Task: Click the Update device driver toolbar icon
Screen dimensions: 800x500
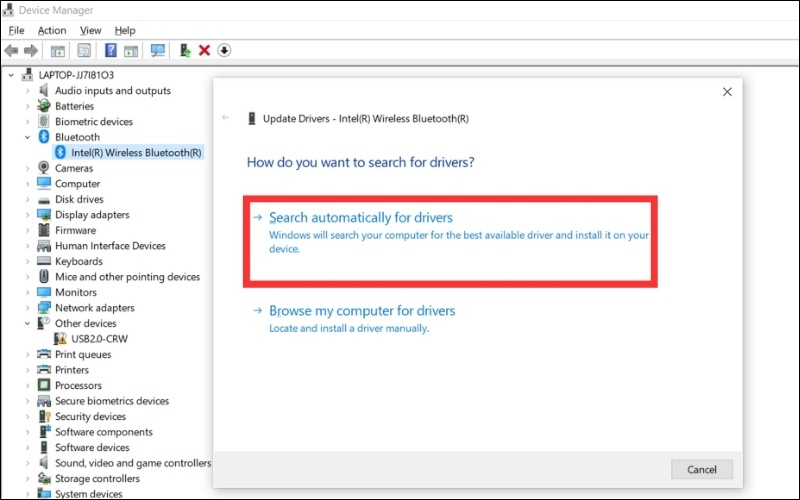Action: click(x=185, y=50)
